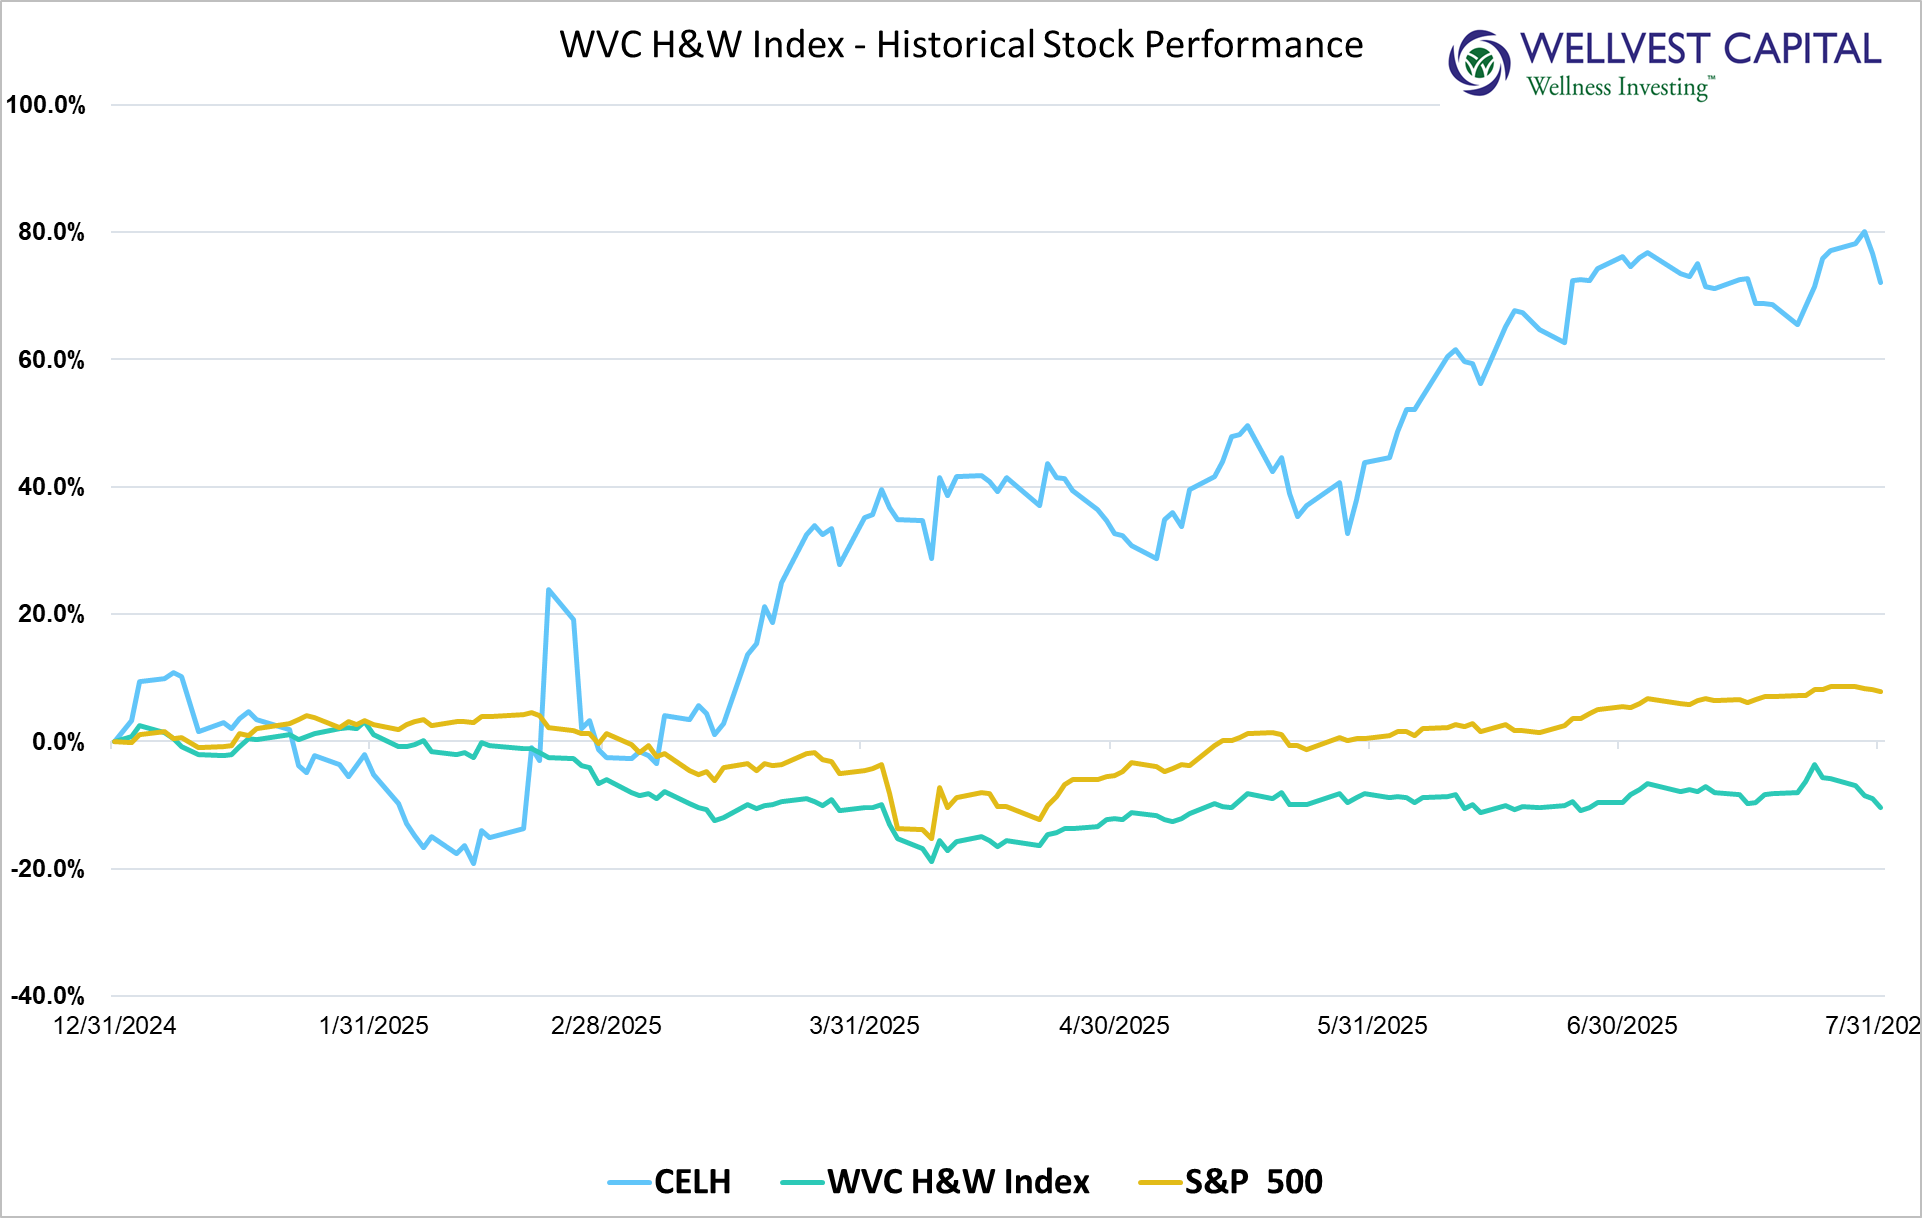Click the Wellness Investing tagline
Image resolution: width=1922 pixels, height=1218 pixels.
(1619, 87)
